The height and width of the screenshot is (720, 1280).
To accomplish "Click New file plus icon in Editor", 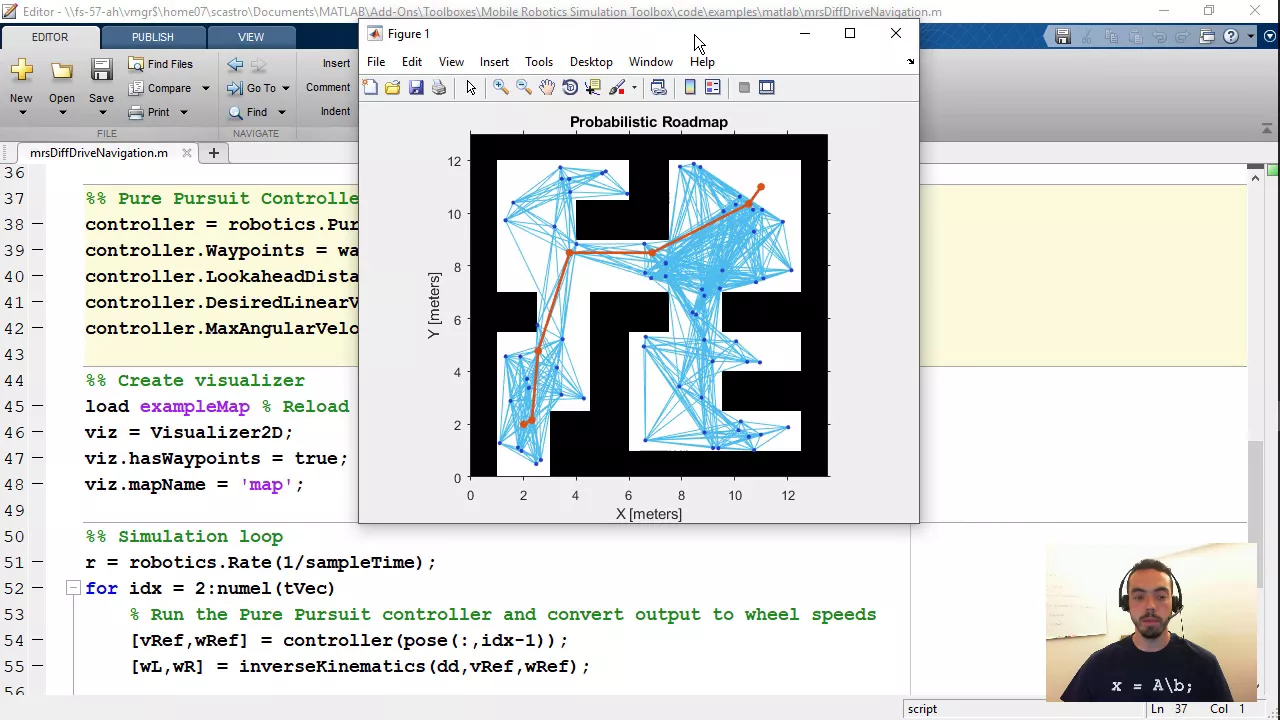I will (x=21, y=70).
